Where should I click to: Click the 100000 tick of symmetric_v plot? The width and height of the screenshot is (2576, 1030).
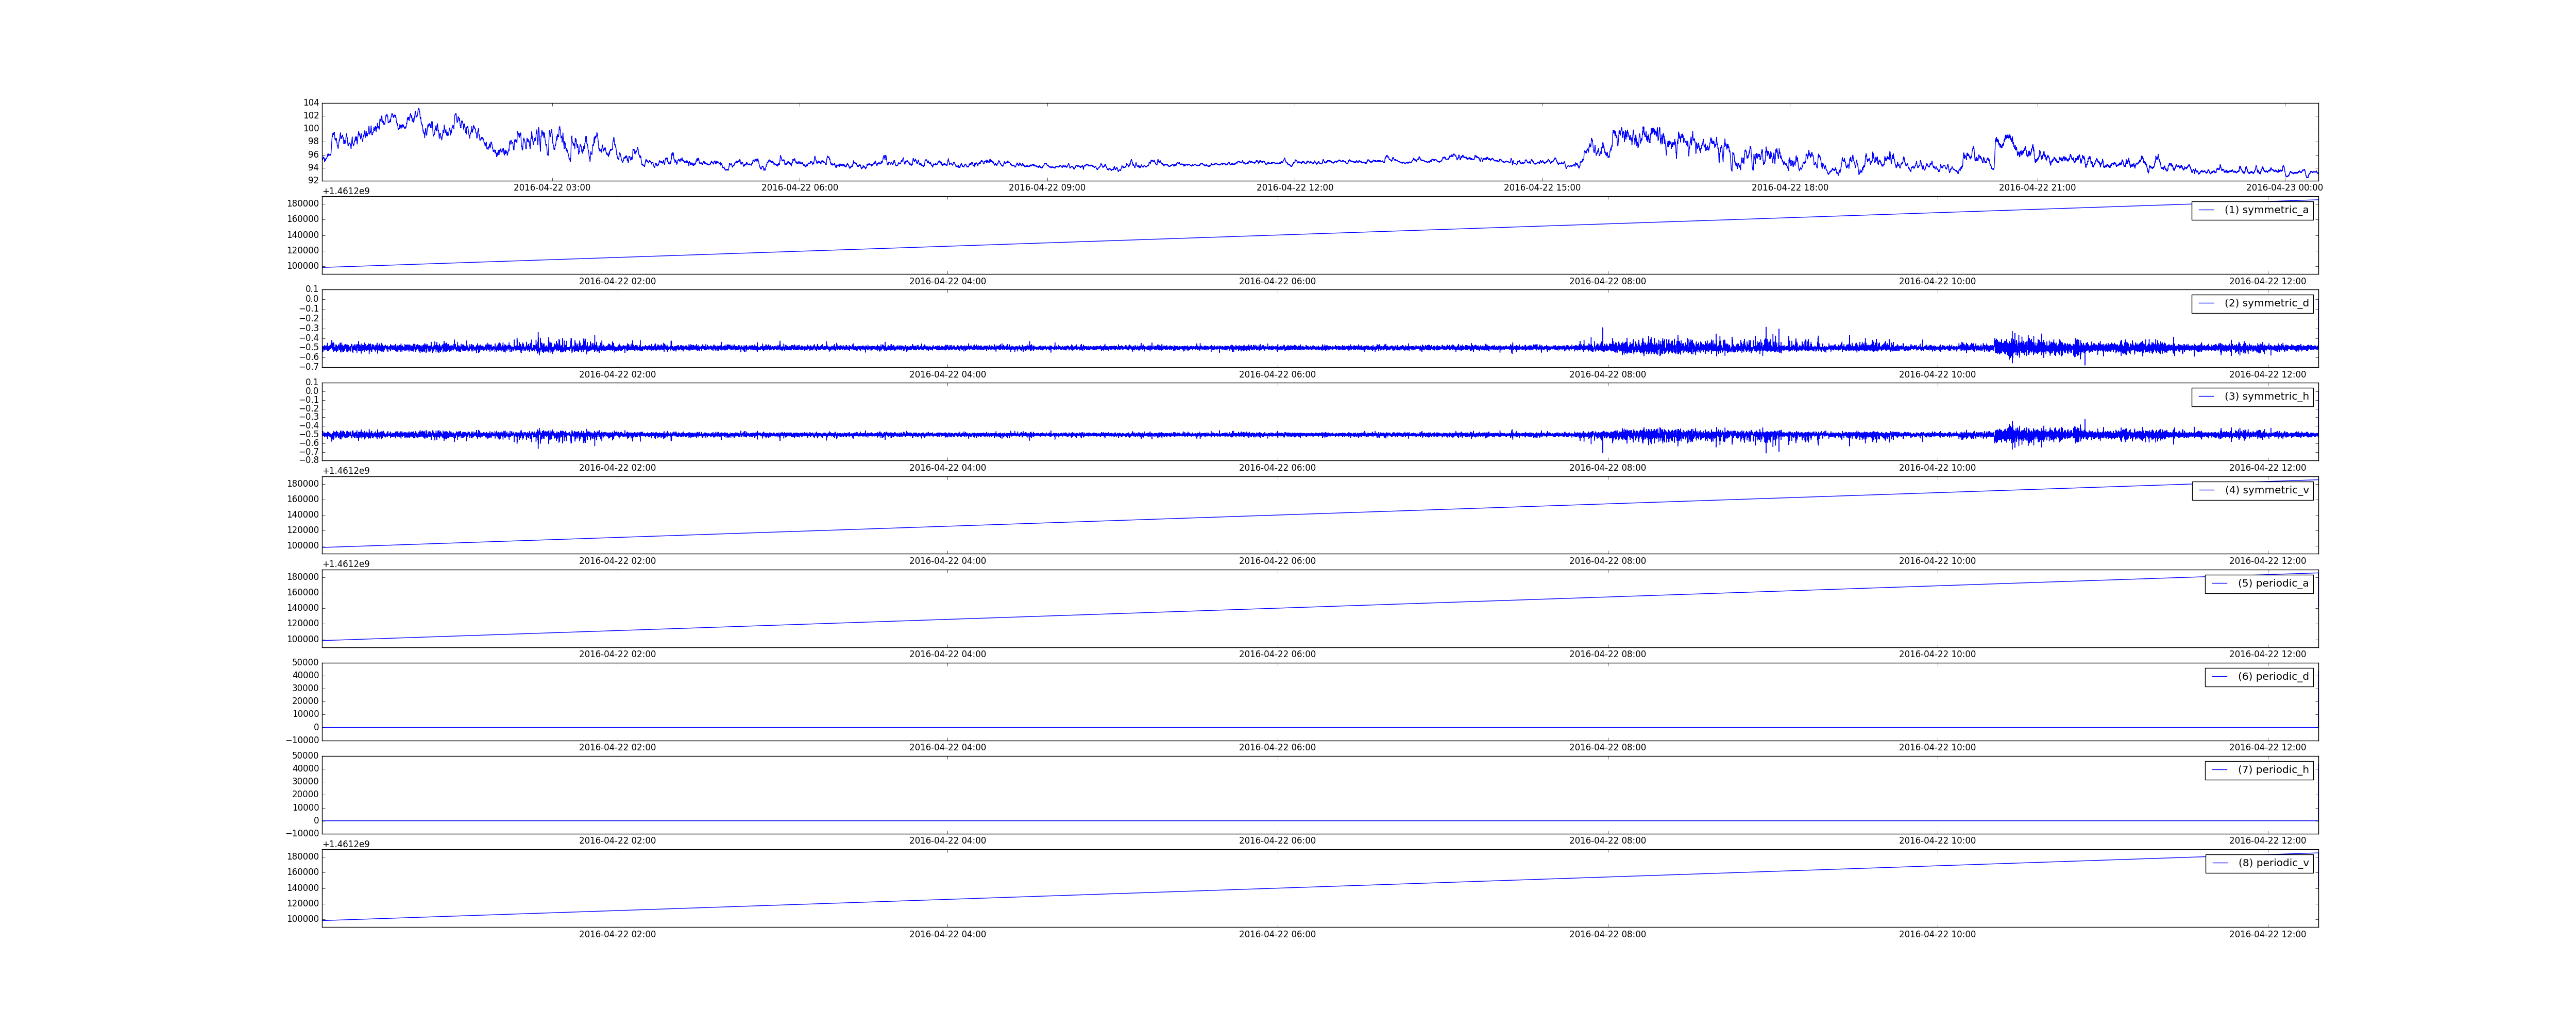[x=303, y=546]
